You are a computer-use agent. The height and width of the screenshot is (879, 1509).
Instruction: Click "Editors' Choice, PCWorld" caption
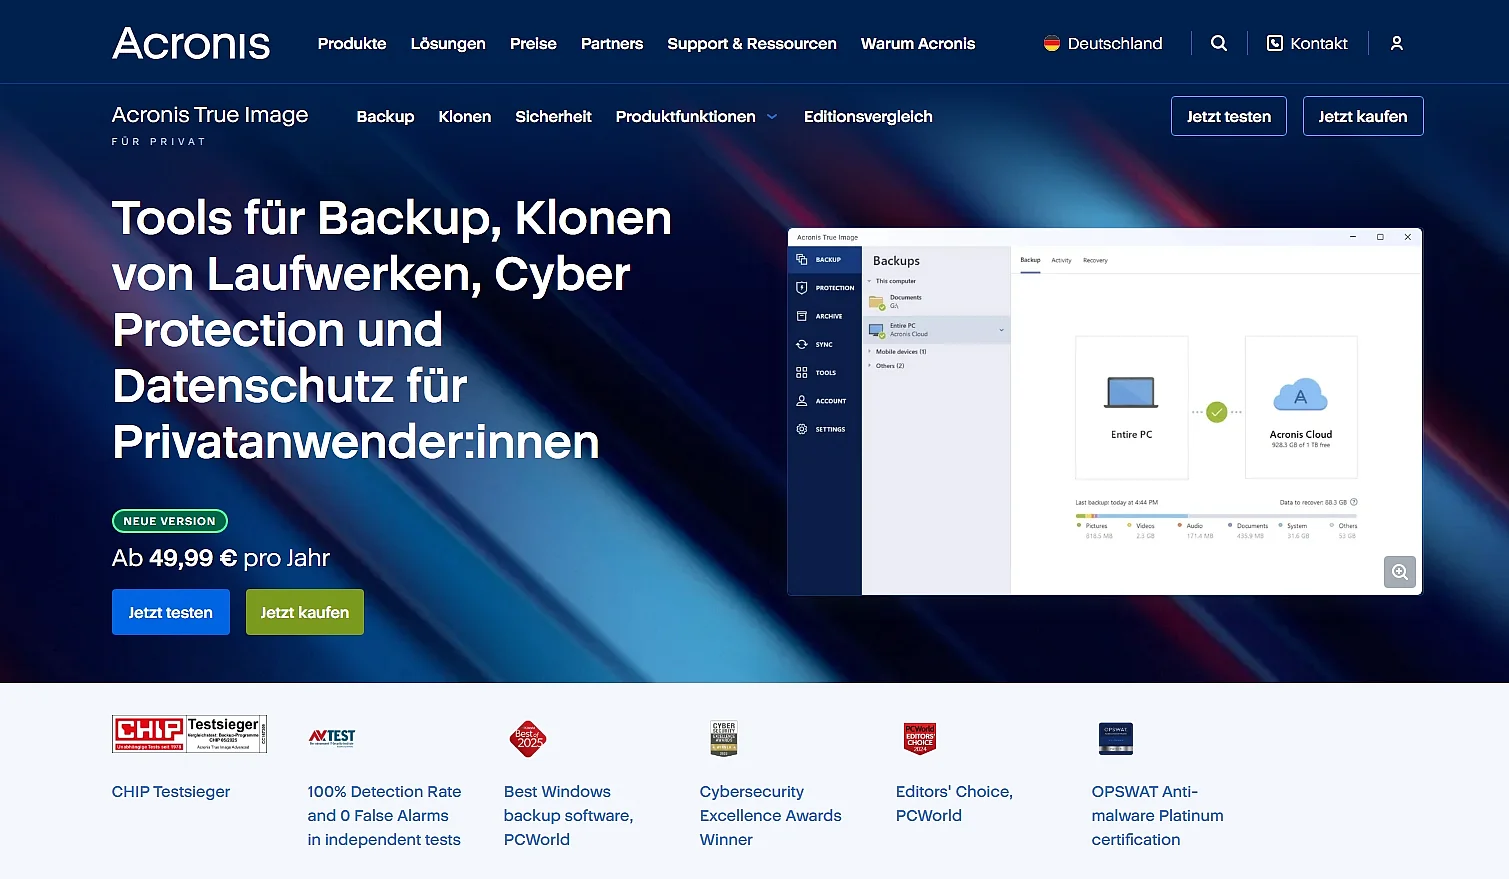coord(954,804)
